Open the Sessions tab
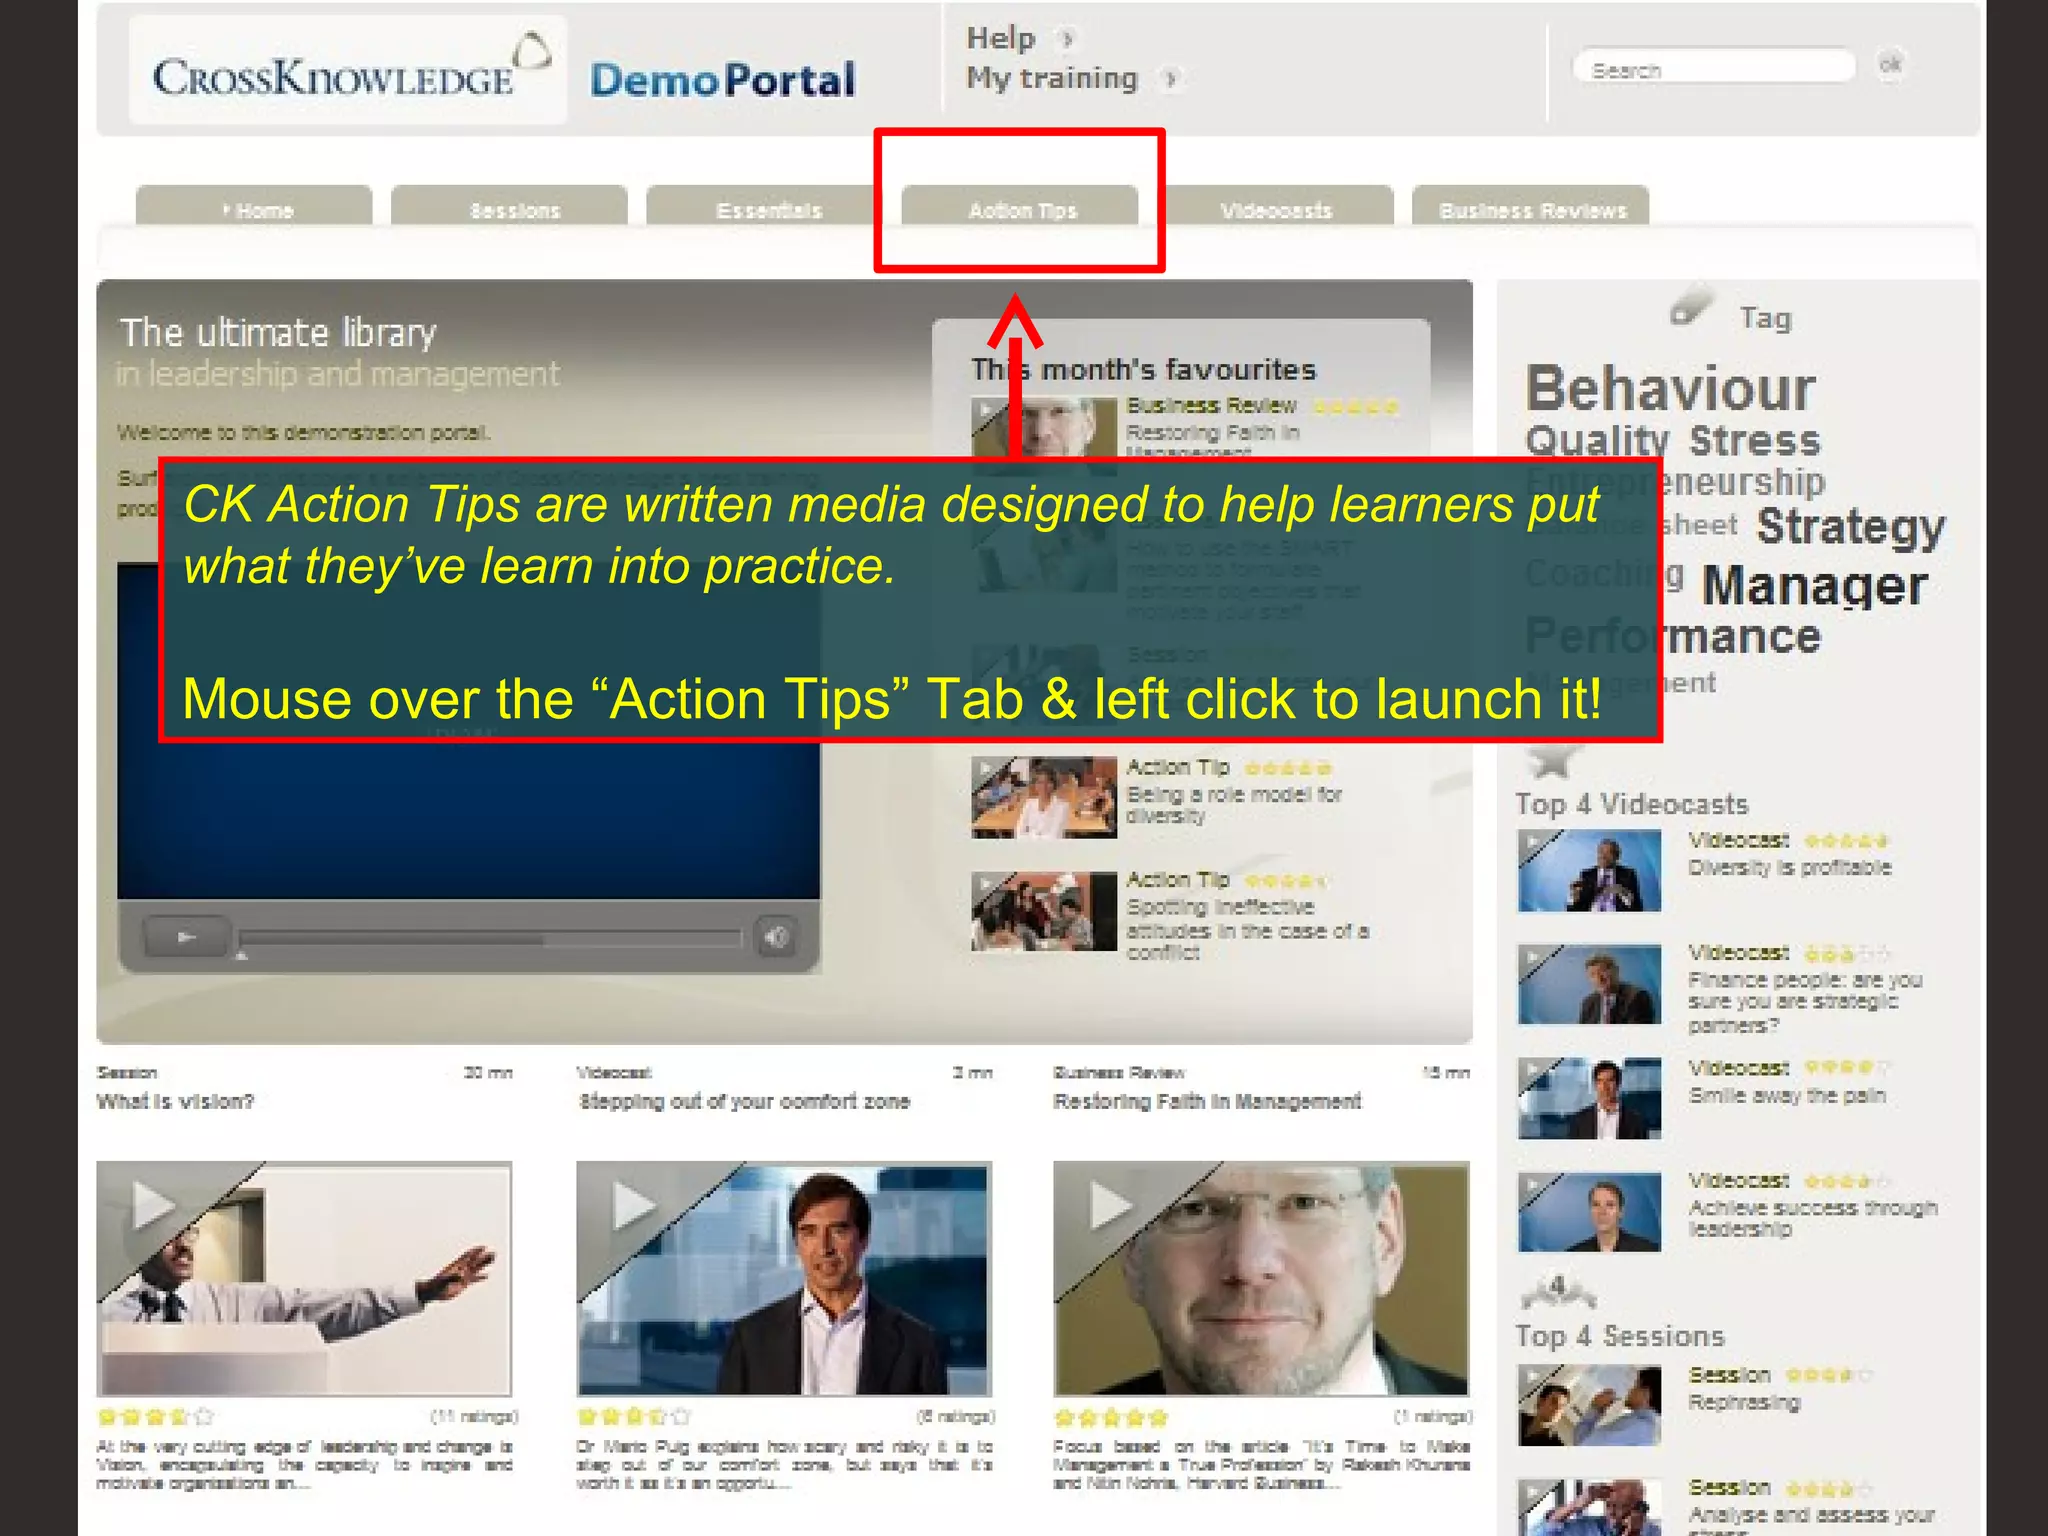 tap(509, 208)
